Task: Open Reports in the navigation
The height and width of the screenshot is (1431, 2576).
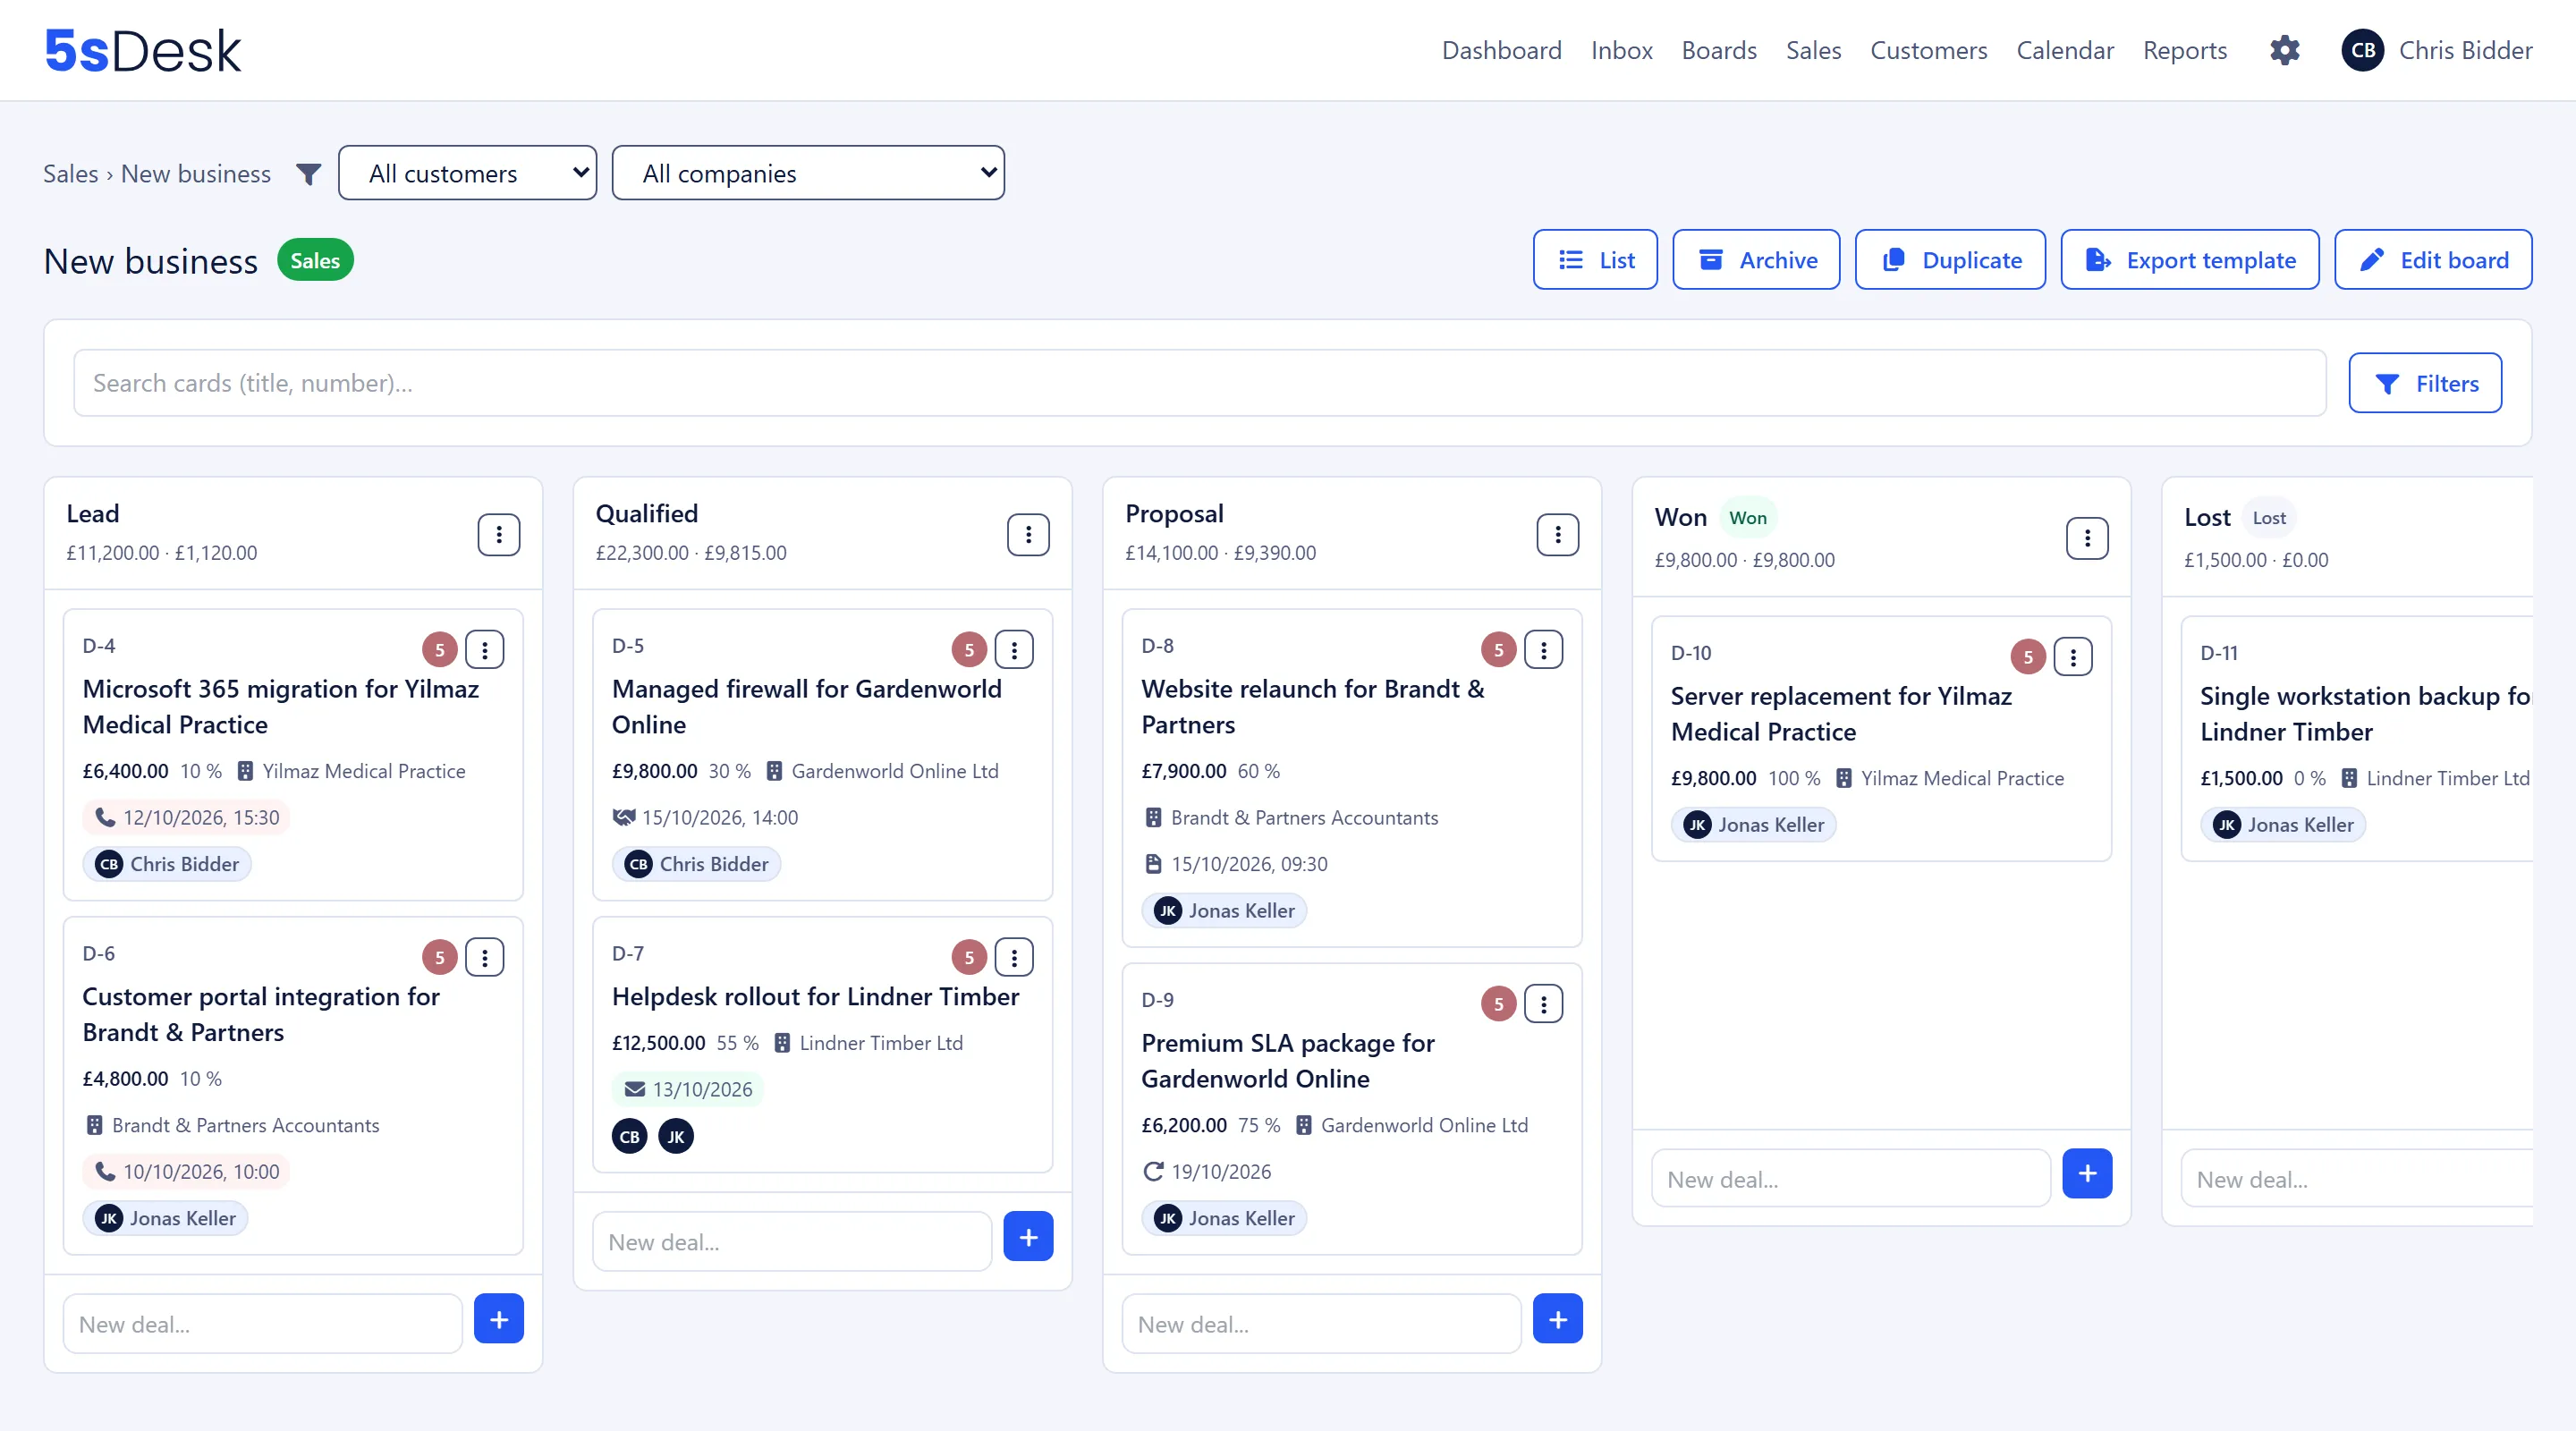Action: [2184, 50]
